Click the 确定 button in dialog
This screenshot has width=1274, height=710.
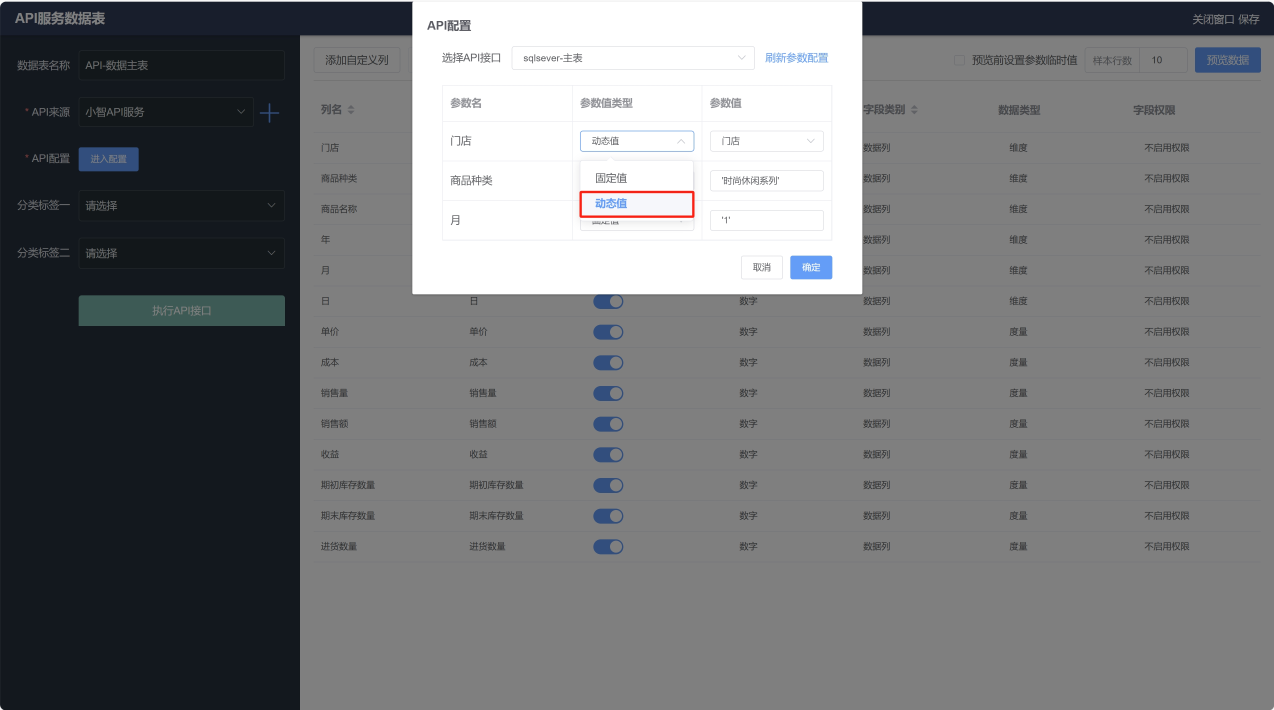tap(811, 267)
